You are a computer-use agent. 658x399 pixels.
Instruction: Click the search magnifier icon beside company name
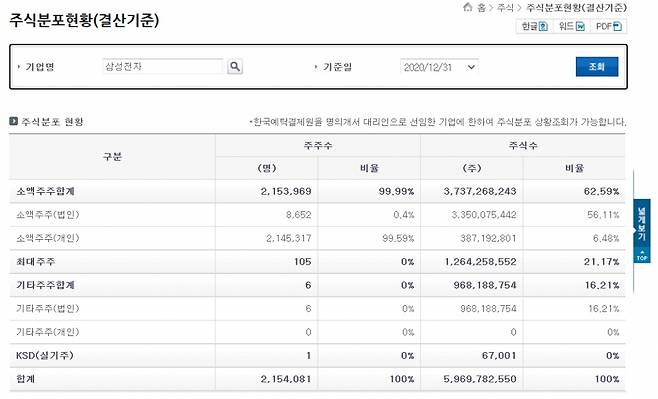pos(235,66)
